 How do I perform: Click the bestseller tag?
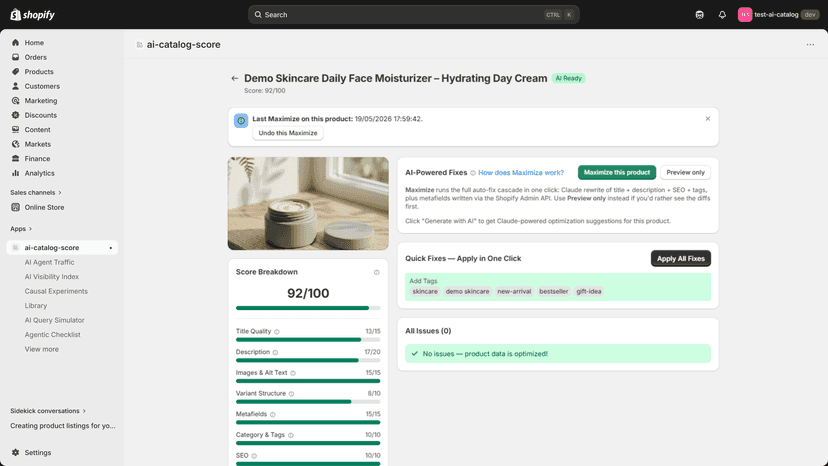click(x=553, y=291)
